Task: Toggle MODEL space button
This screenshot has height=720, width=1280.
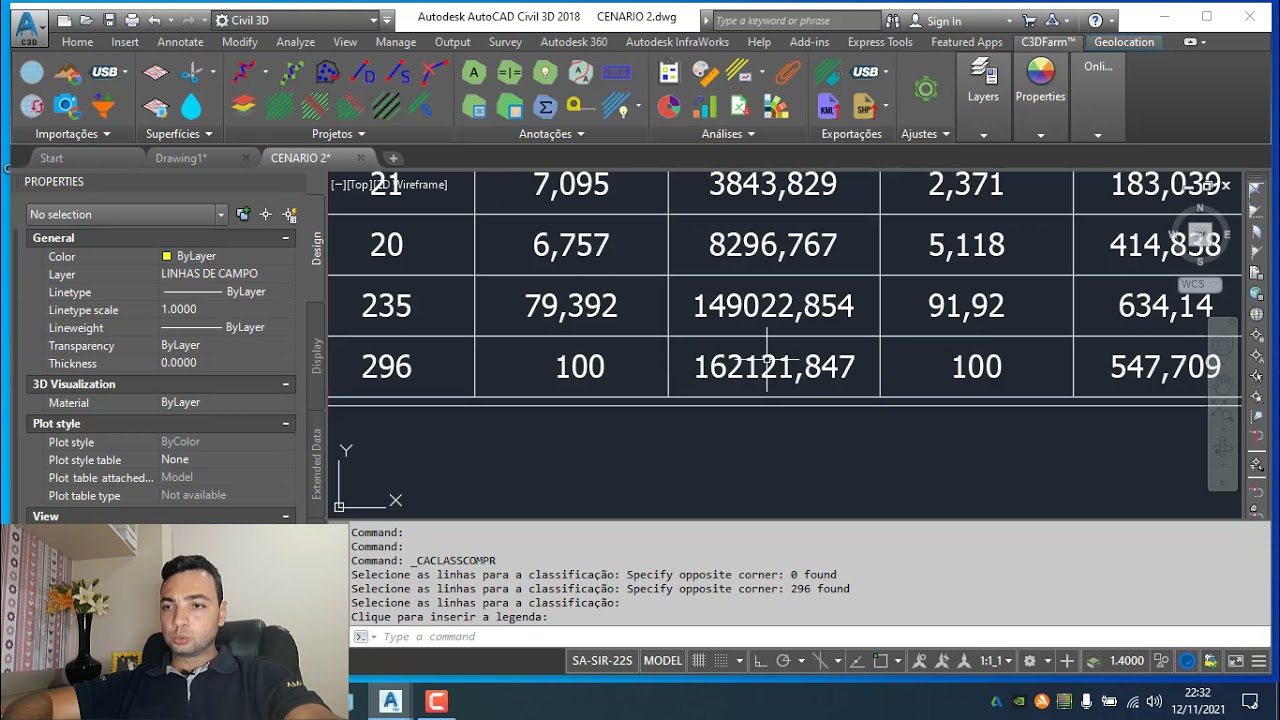Action: click(x=662, y=661)
